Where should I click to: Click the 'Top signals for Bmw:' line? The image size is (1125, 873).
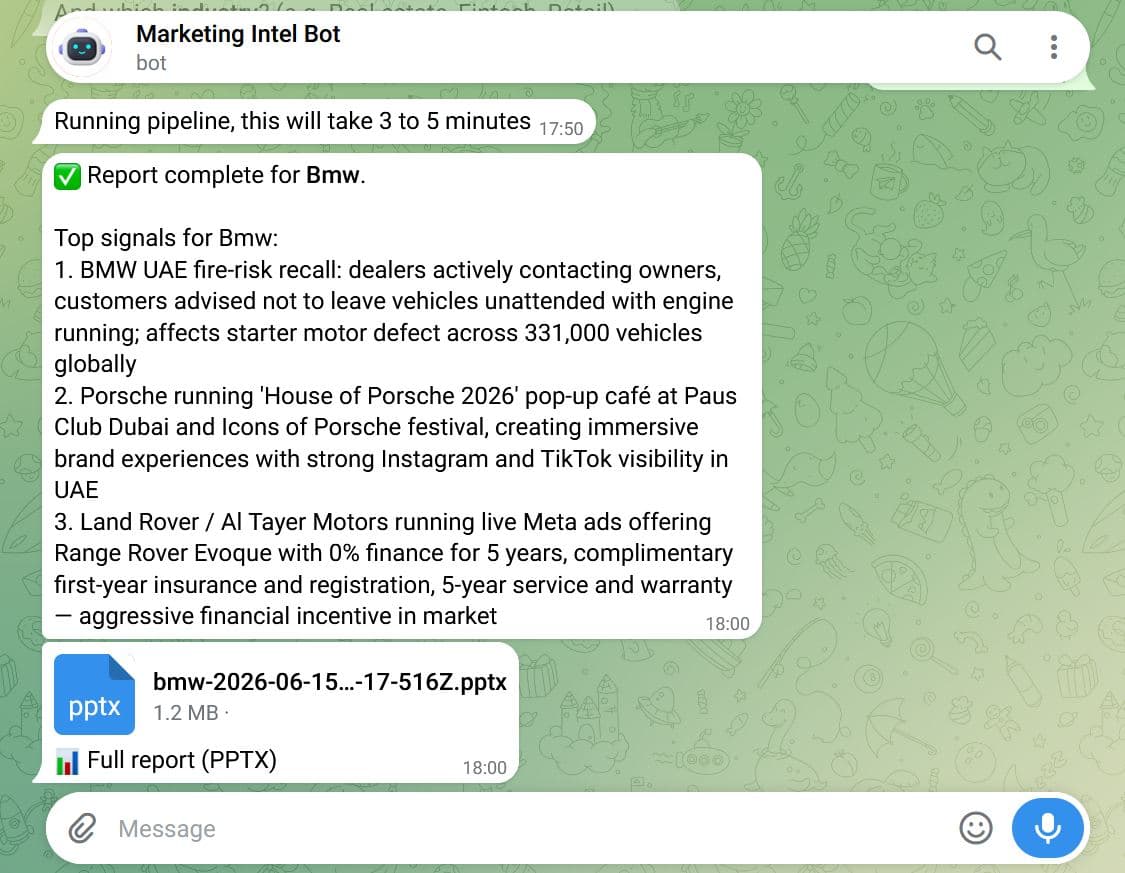click(x=166, y=237)
